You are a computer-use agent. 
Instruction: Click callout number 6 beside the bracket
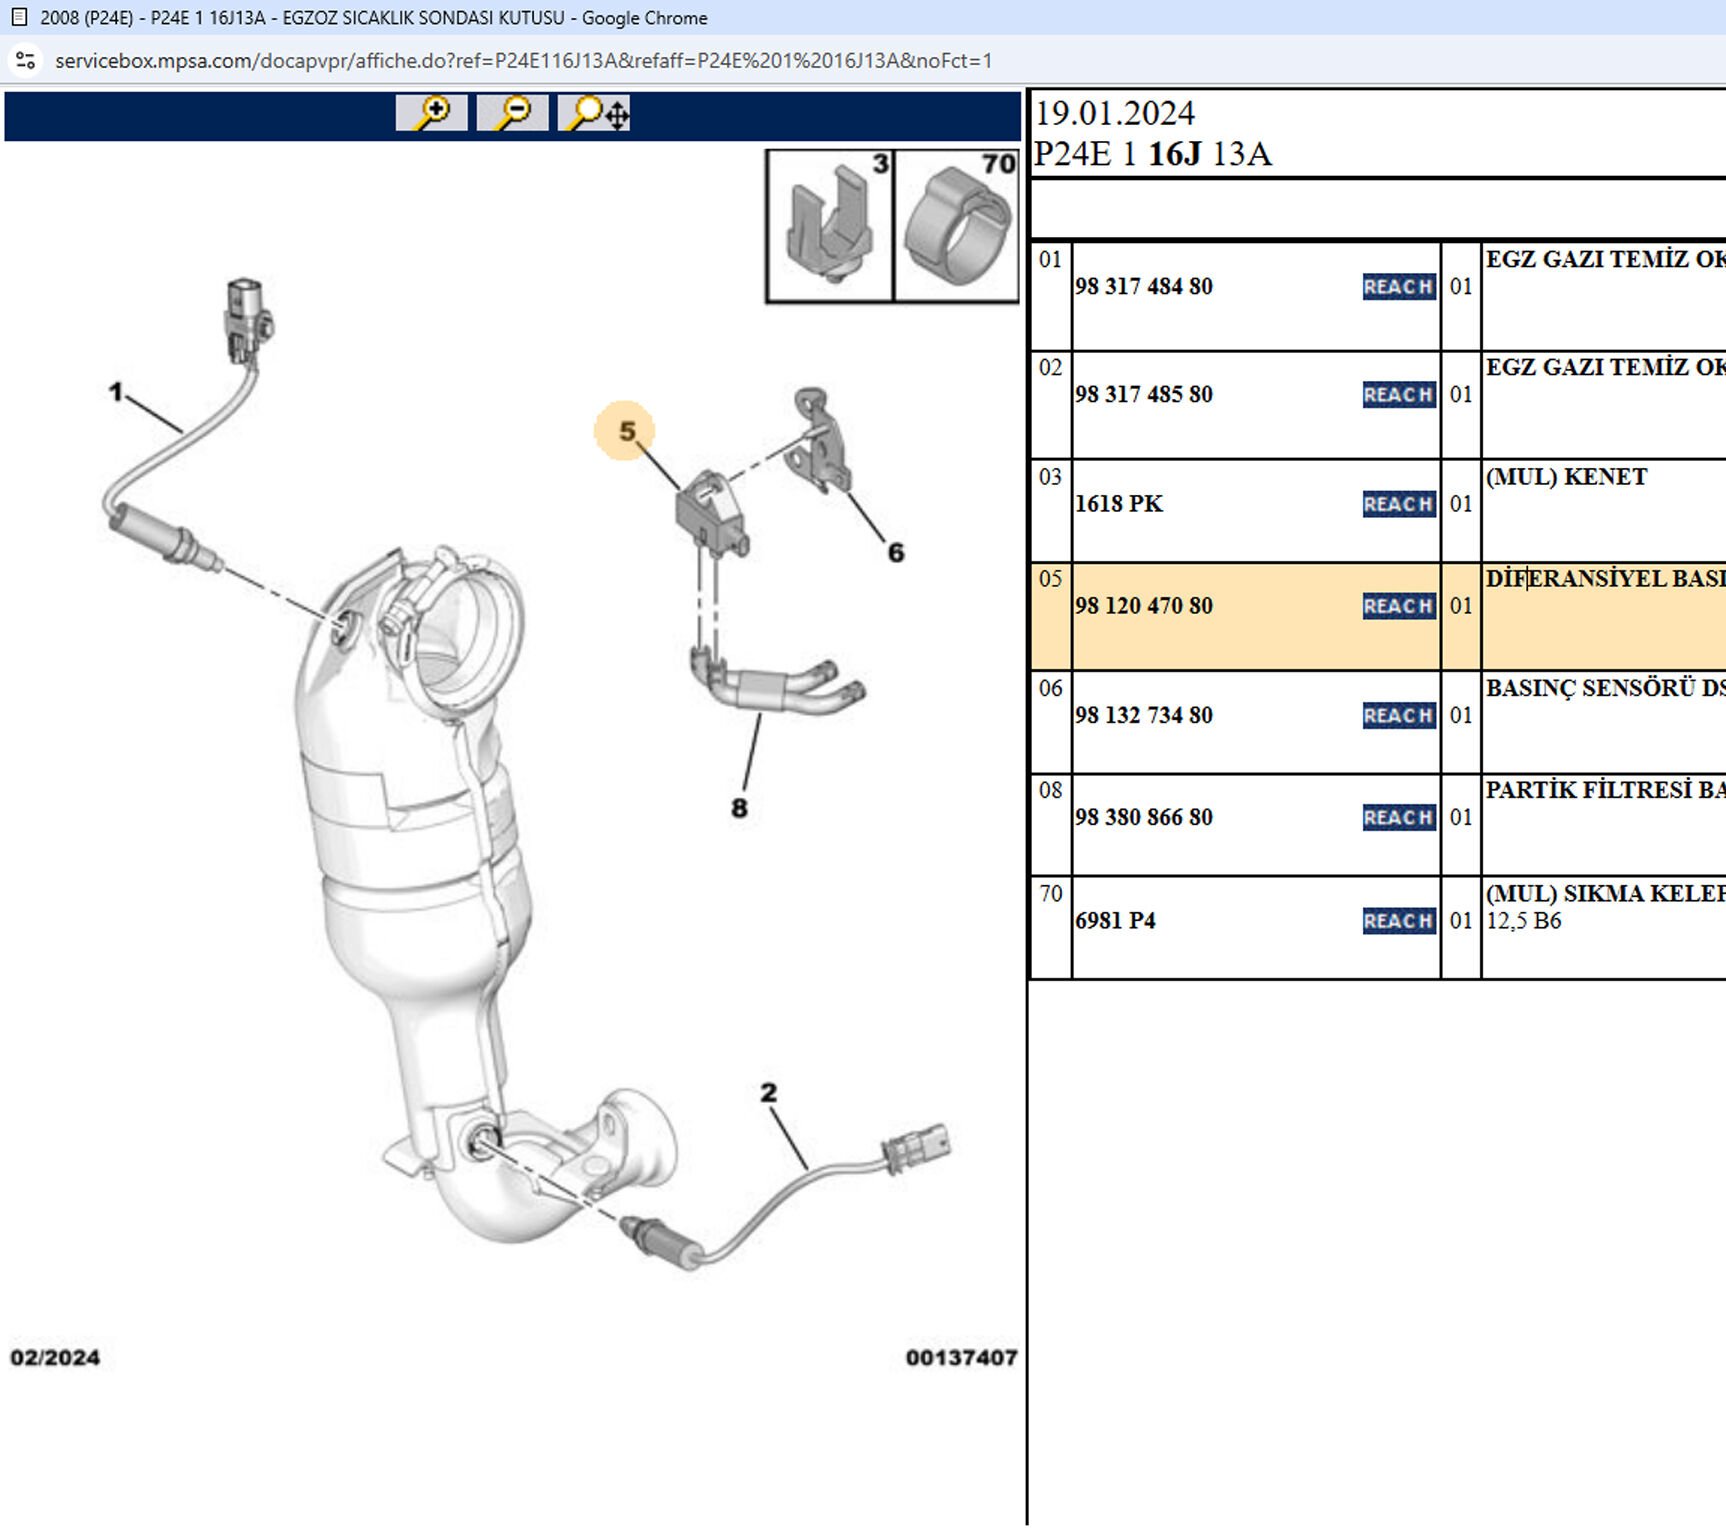point(896,552)
